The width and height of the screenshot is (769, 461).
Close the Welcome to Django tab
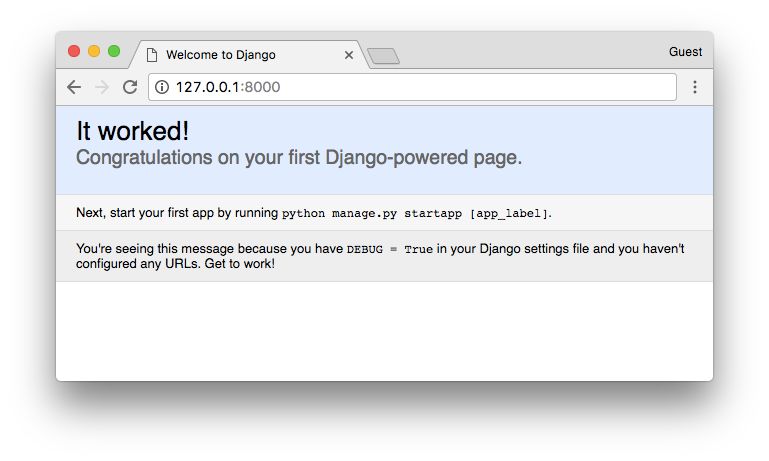(x=349, y=55)
